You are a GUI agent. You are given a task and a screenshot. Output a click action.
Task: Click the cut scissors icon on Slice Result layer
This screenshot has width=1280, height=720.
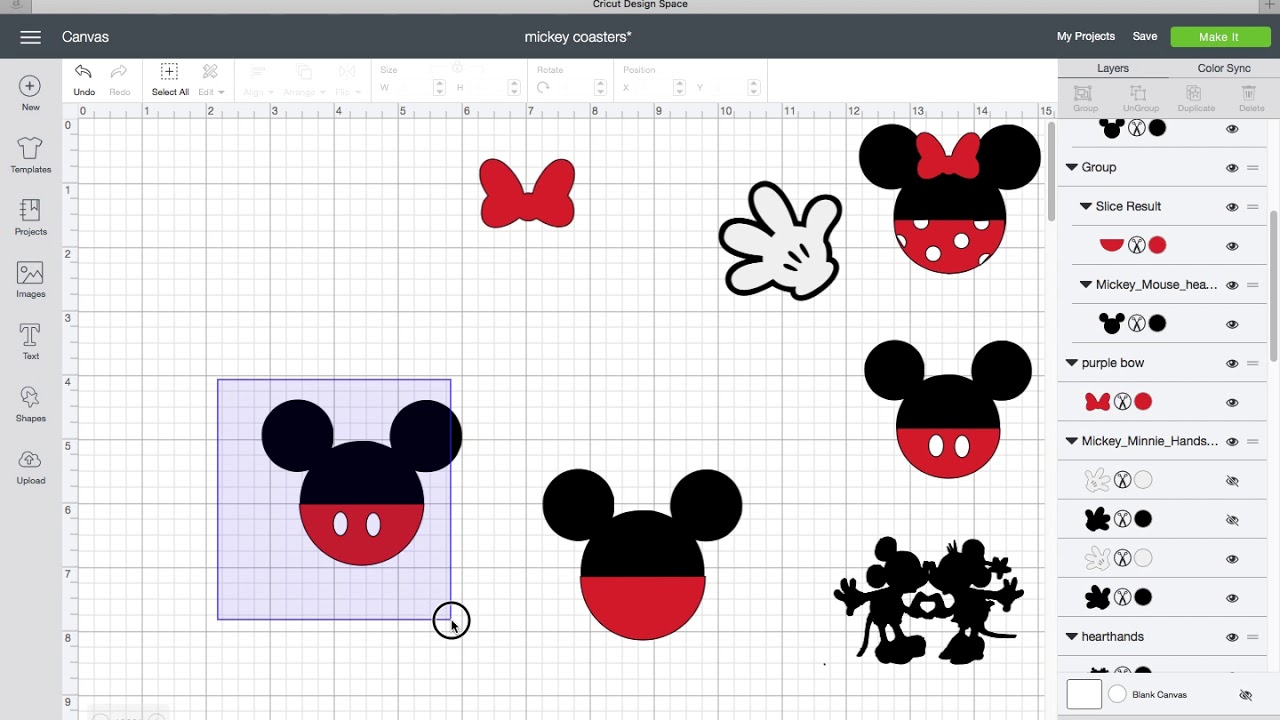coord(1136,245)
